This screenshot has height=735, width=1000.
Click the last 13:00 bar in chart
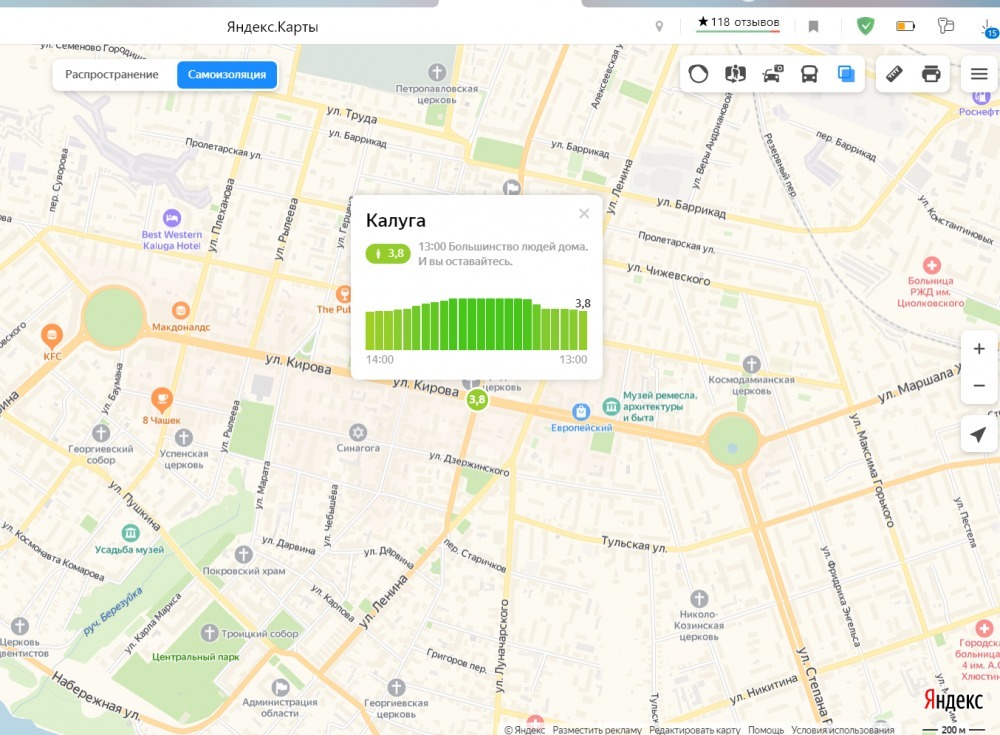pos(582,330)
